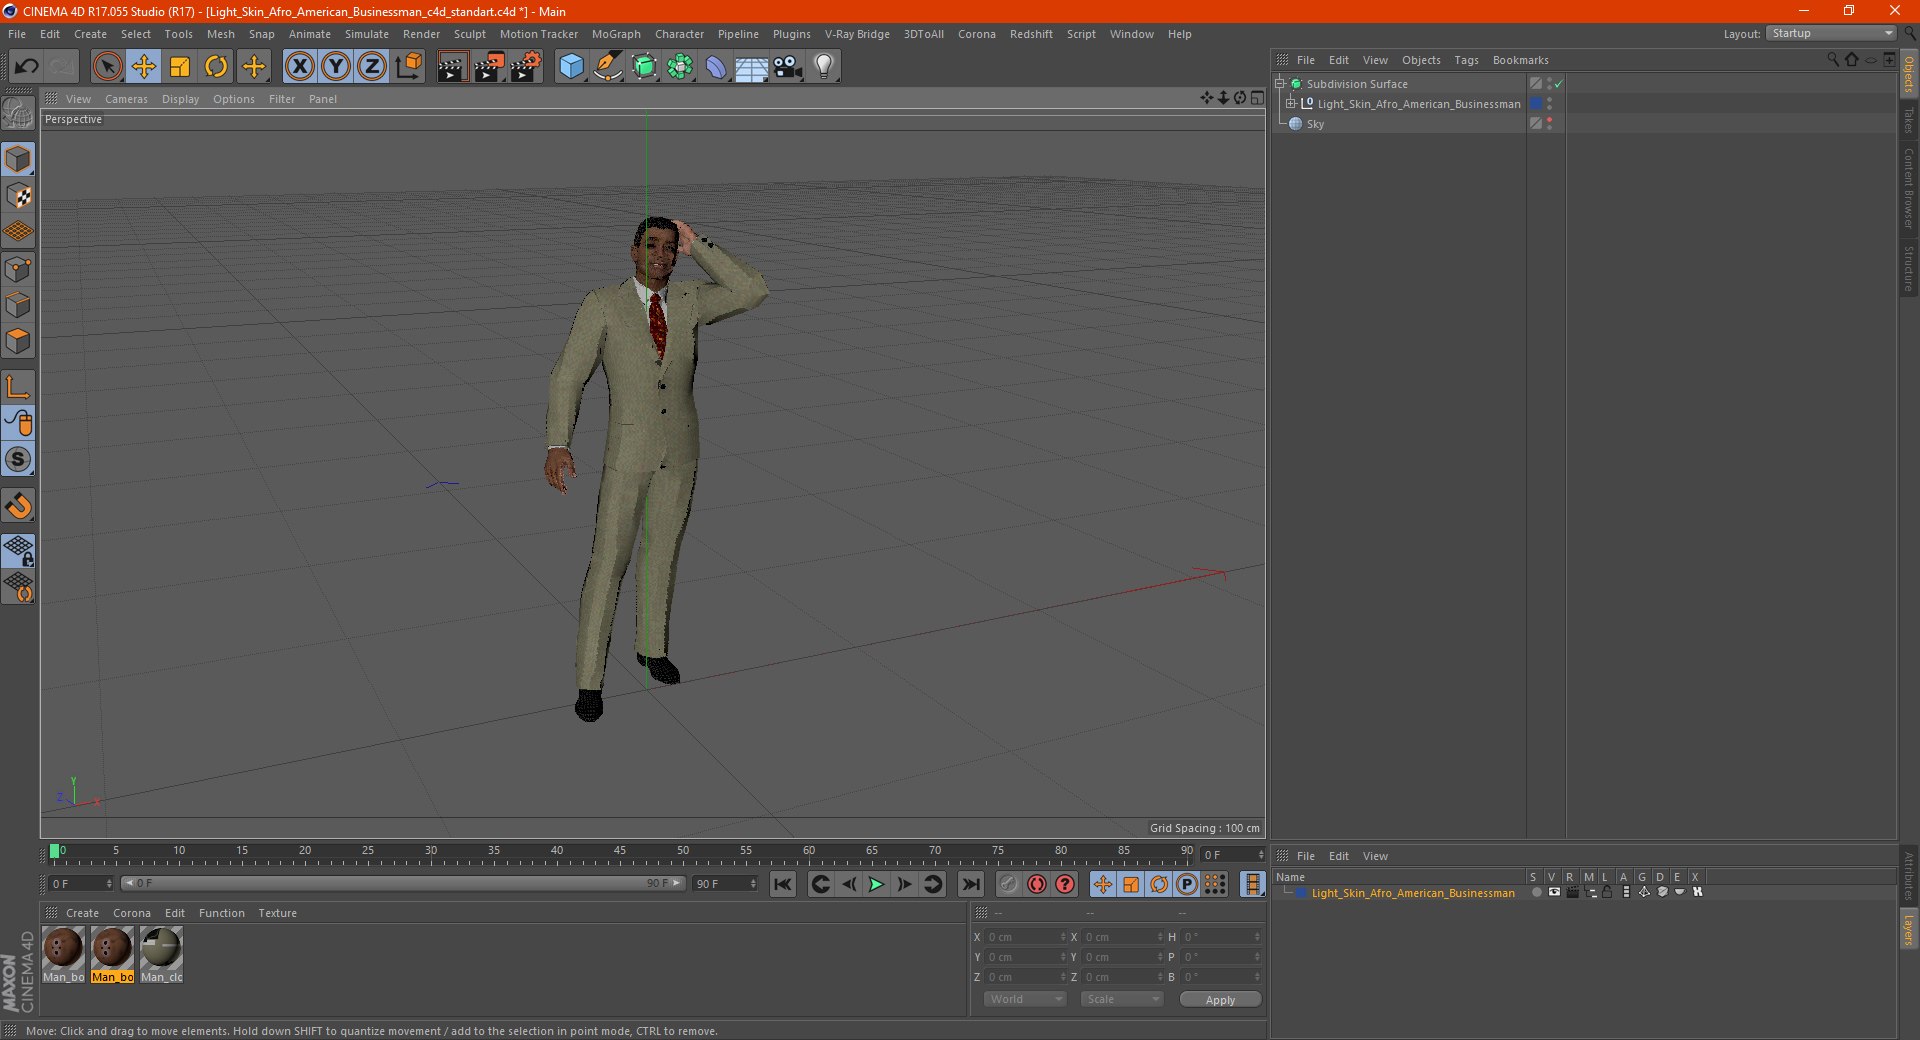1920x1040 pixels.
Task: Click the Undo arrow icon
Action: point(26,67)
